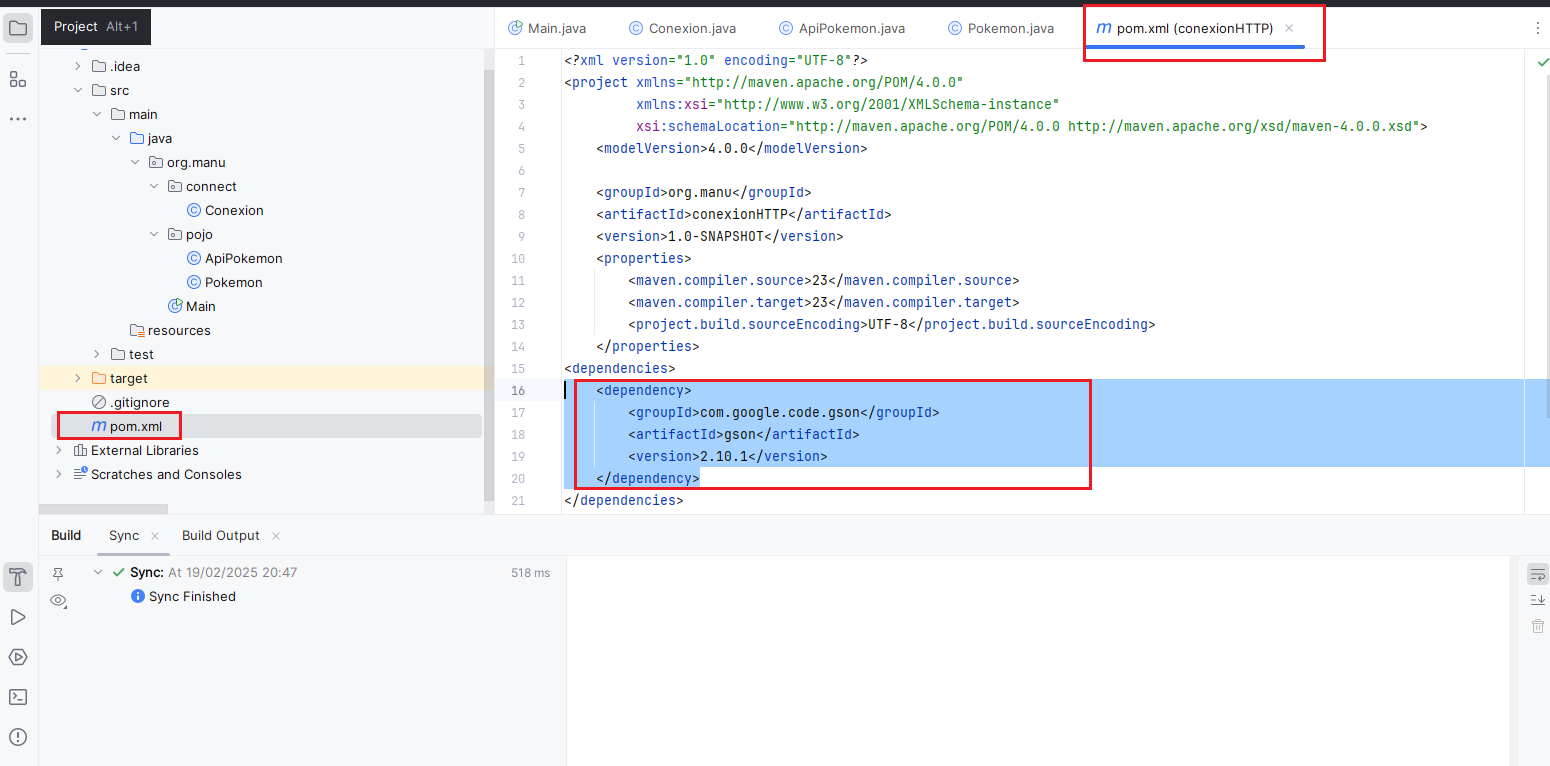The width and height of the screenshot is (1550, 766).
Task: Click the green inspection checkmark
Action: coord(1541,62)
